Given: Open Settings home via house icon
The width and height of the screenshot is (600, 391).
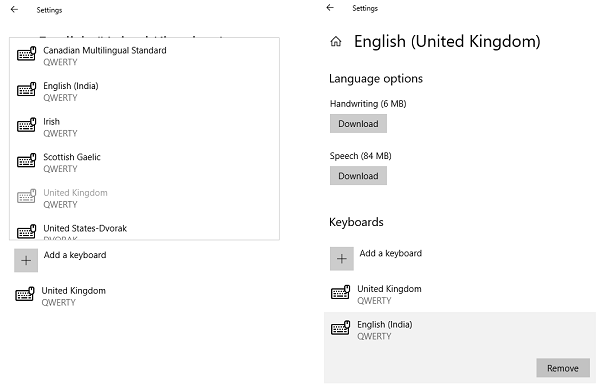Looking at the screenshot, I should (x=336, y=41).
